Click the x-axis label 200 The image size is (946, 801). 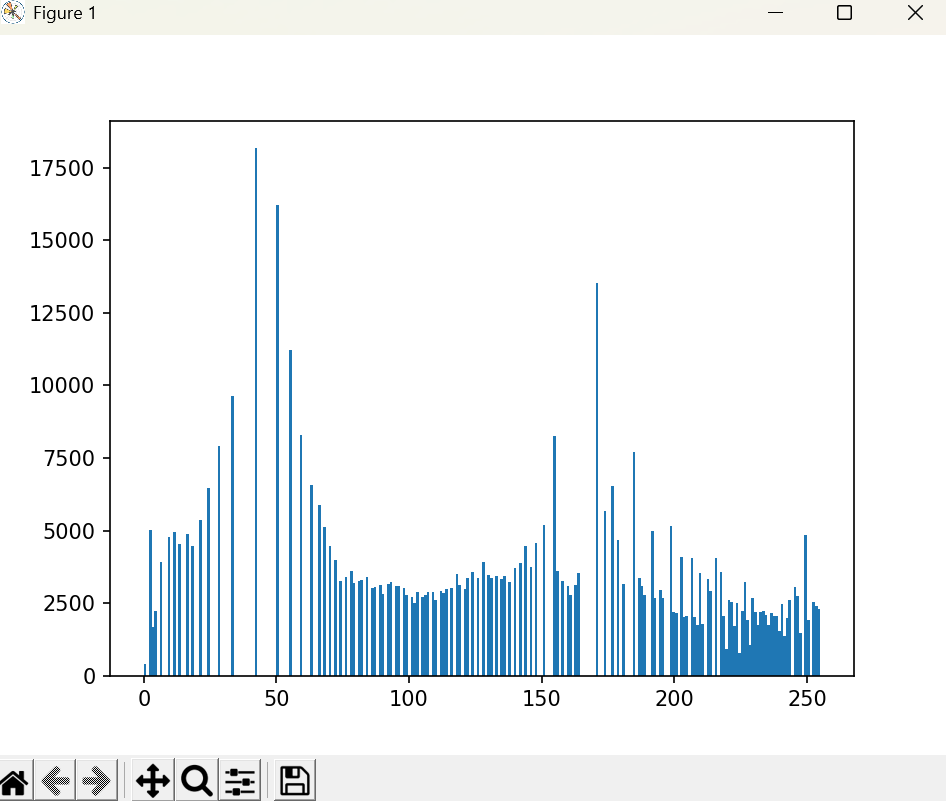pyautogui.click(x=674, y=698)
